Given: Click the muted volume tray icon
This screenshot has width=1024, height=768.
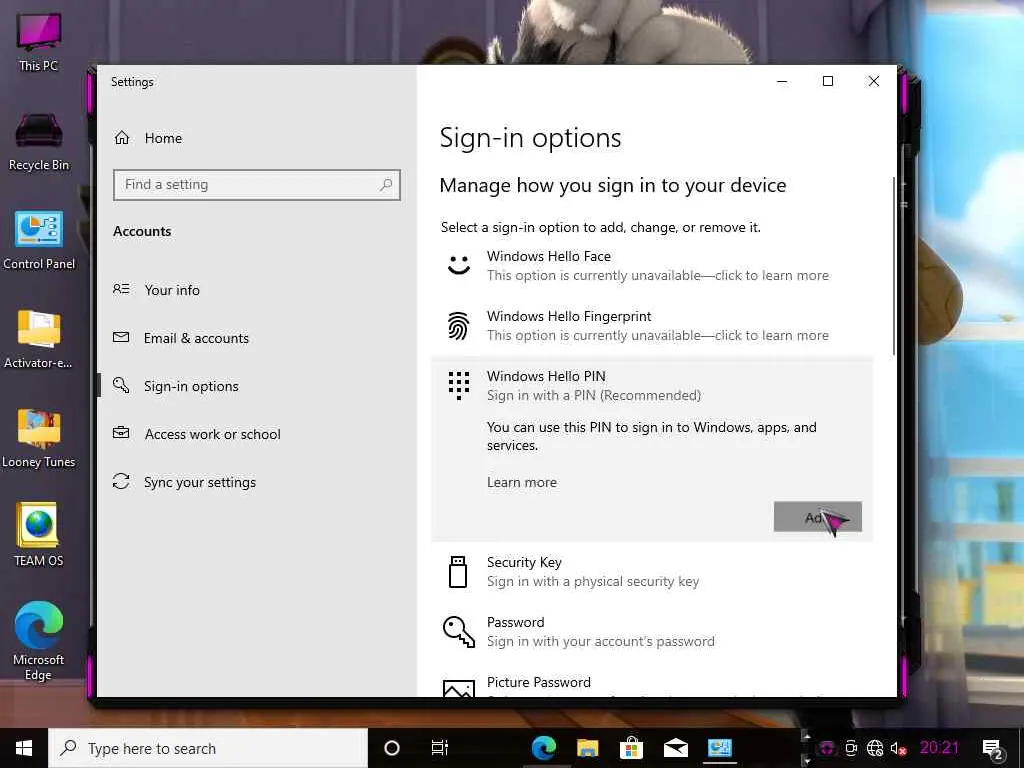Looking at the screenshot, I should [x=899, y=748].
